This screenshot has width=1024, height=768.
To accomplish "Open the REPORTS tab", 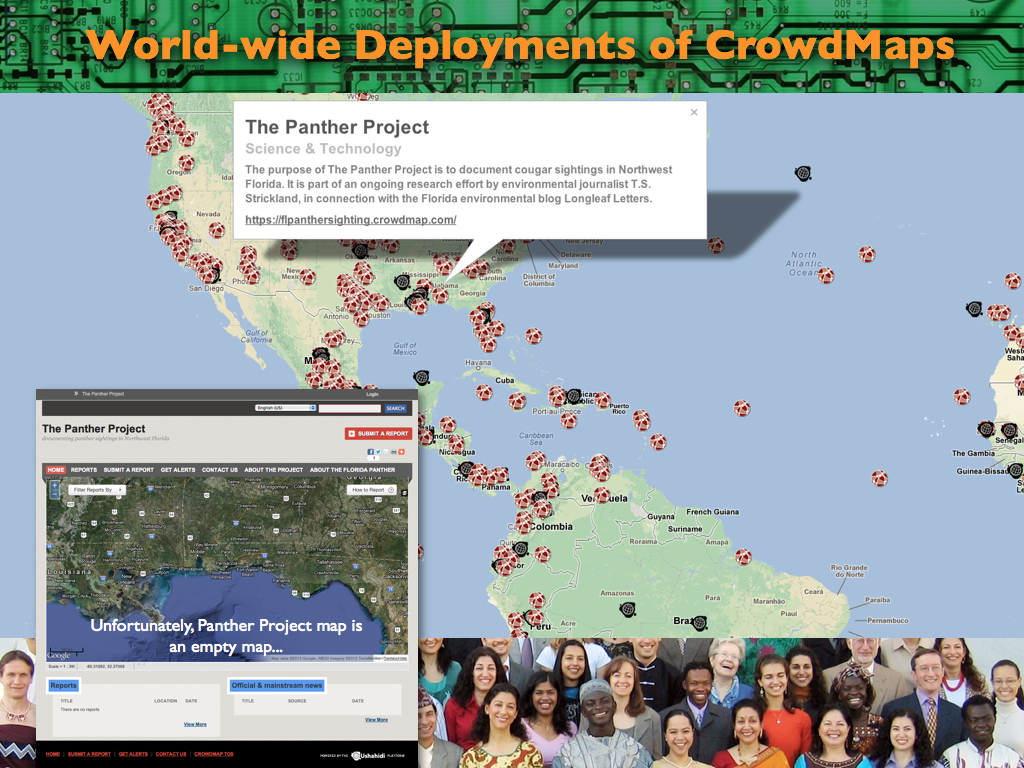I will pyautogui.click(x=84, y=469).
